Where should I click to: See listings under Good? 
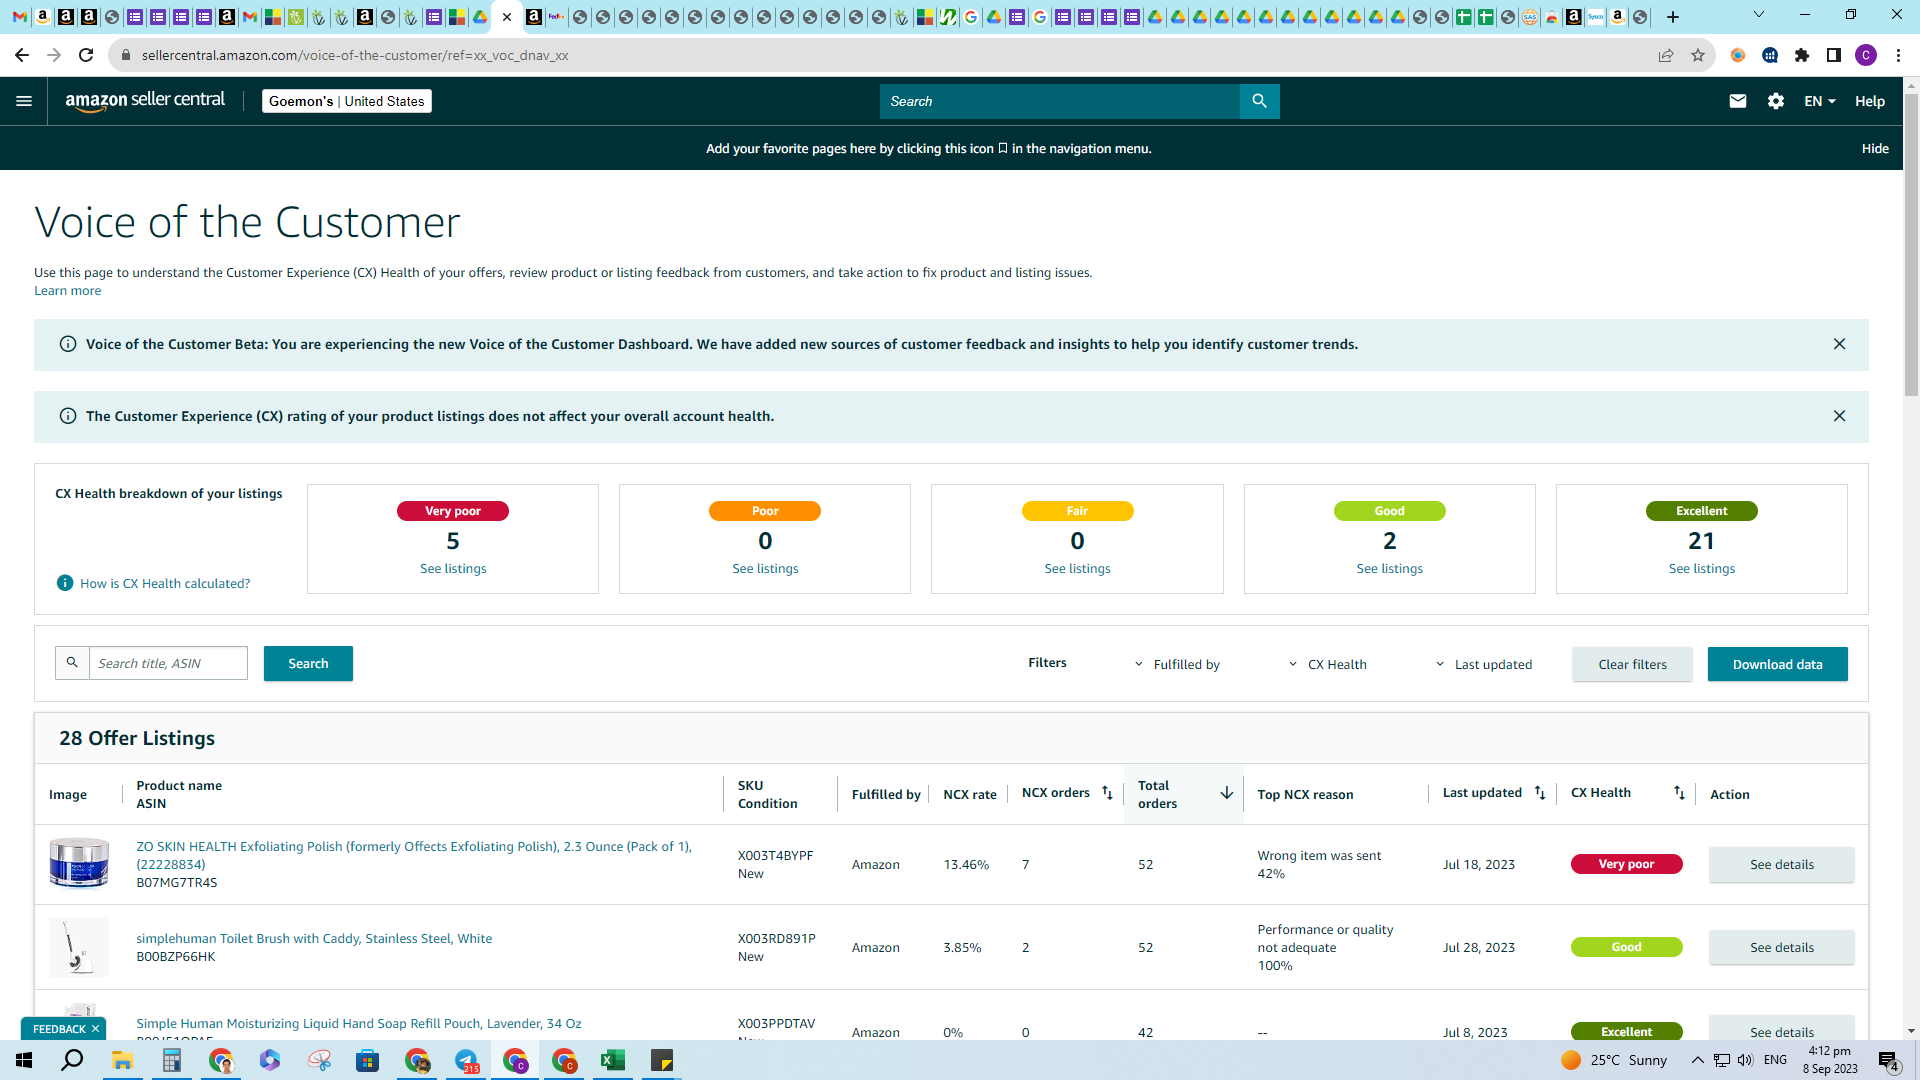click(x=1389, y=568)
